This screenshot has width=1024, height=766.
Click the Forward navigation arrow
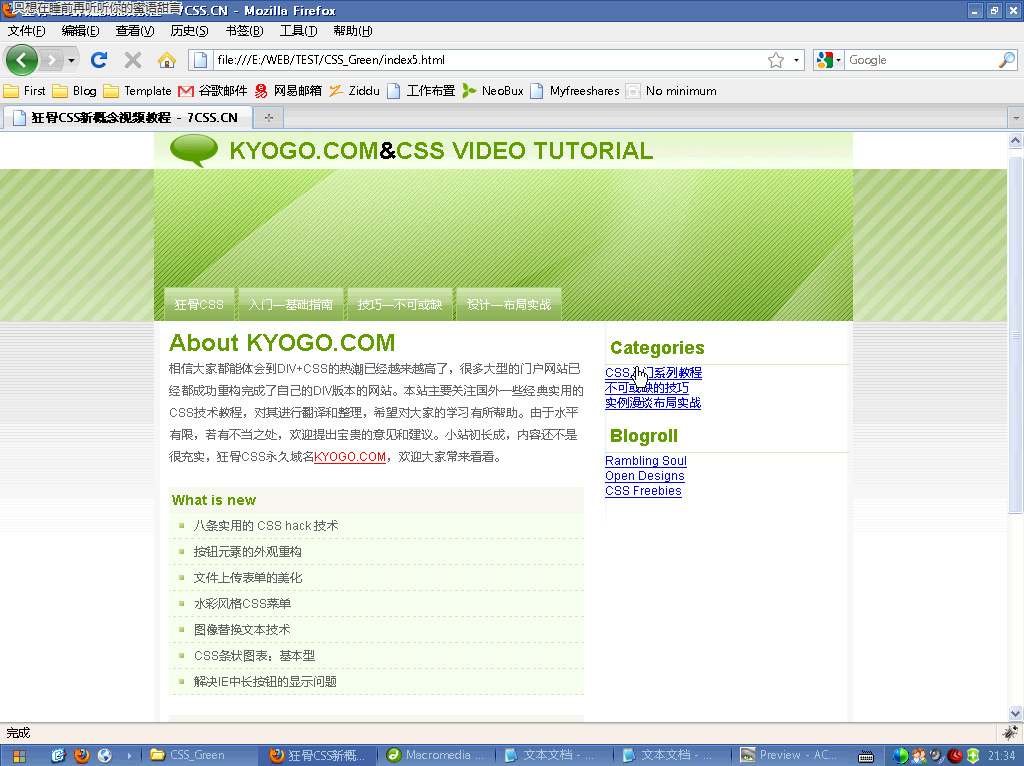tap(51, 60)
